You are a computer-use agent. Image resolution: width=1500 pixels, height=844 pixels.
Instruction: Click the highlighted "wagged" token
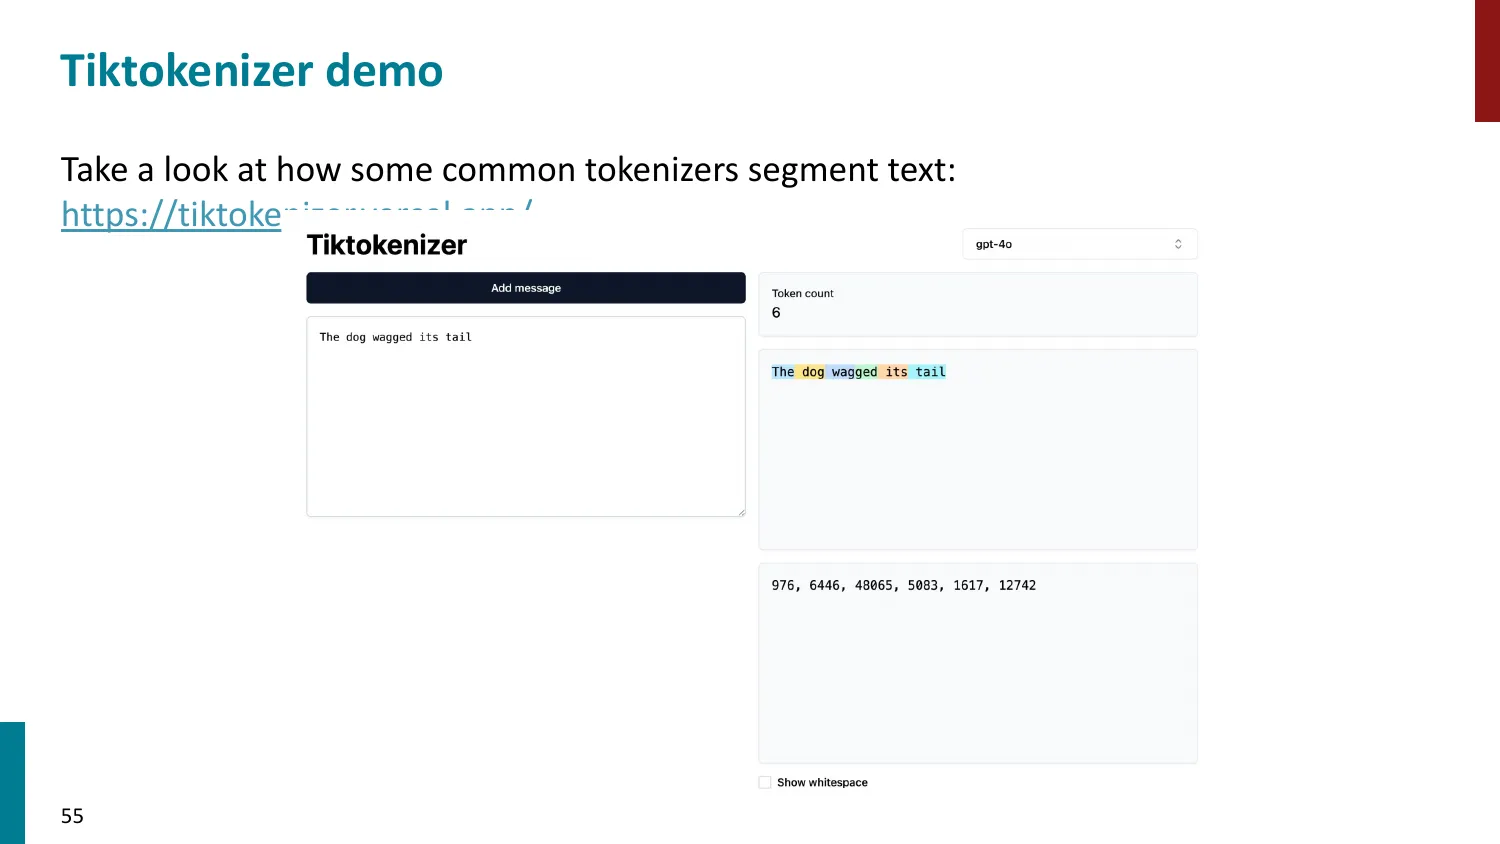click(x=853, y=372)
